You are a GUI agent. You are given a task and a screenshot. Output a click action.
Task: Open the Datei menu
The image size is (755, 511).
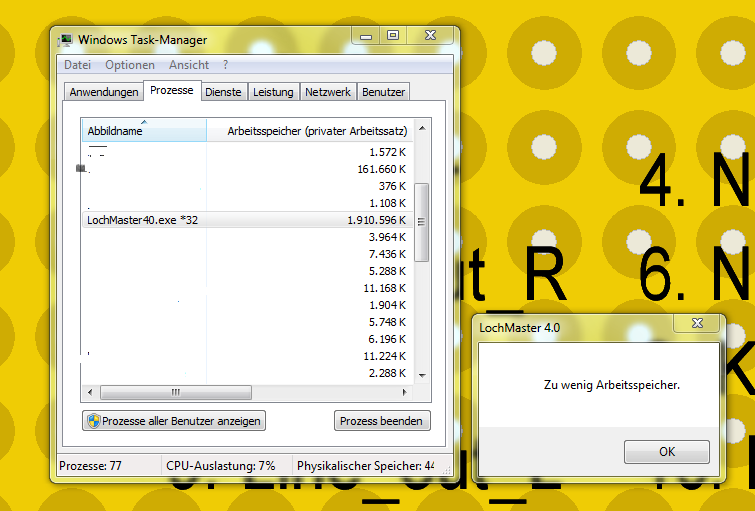(x=77, y=65)
